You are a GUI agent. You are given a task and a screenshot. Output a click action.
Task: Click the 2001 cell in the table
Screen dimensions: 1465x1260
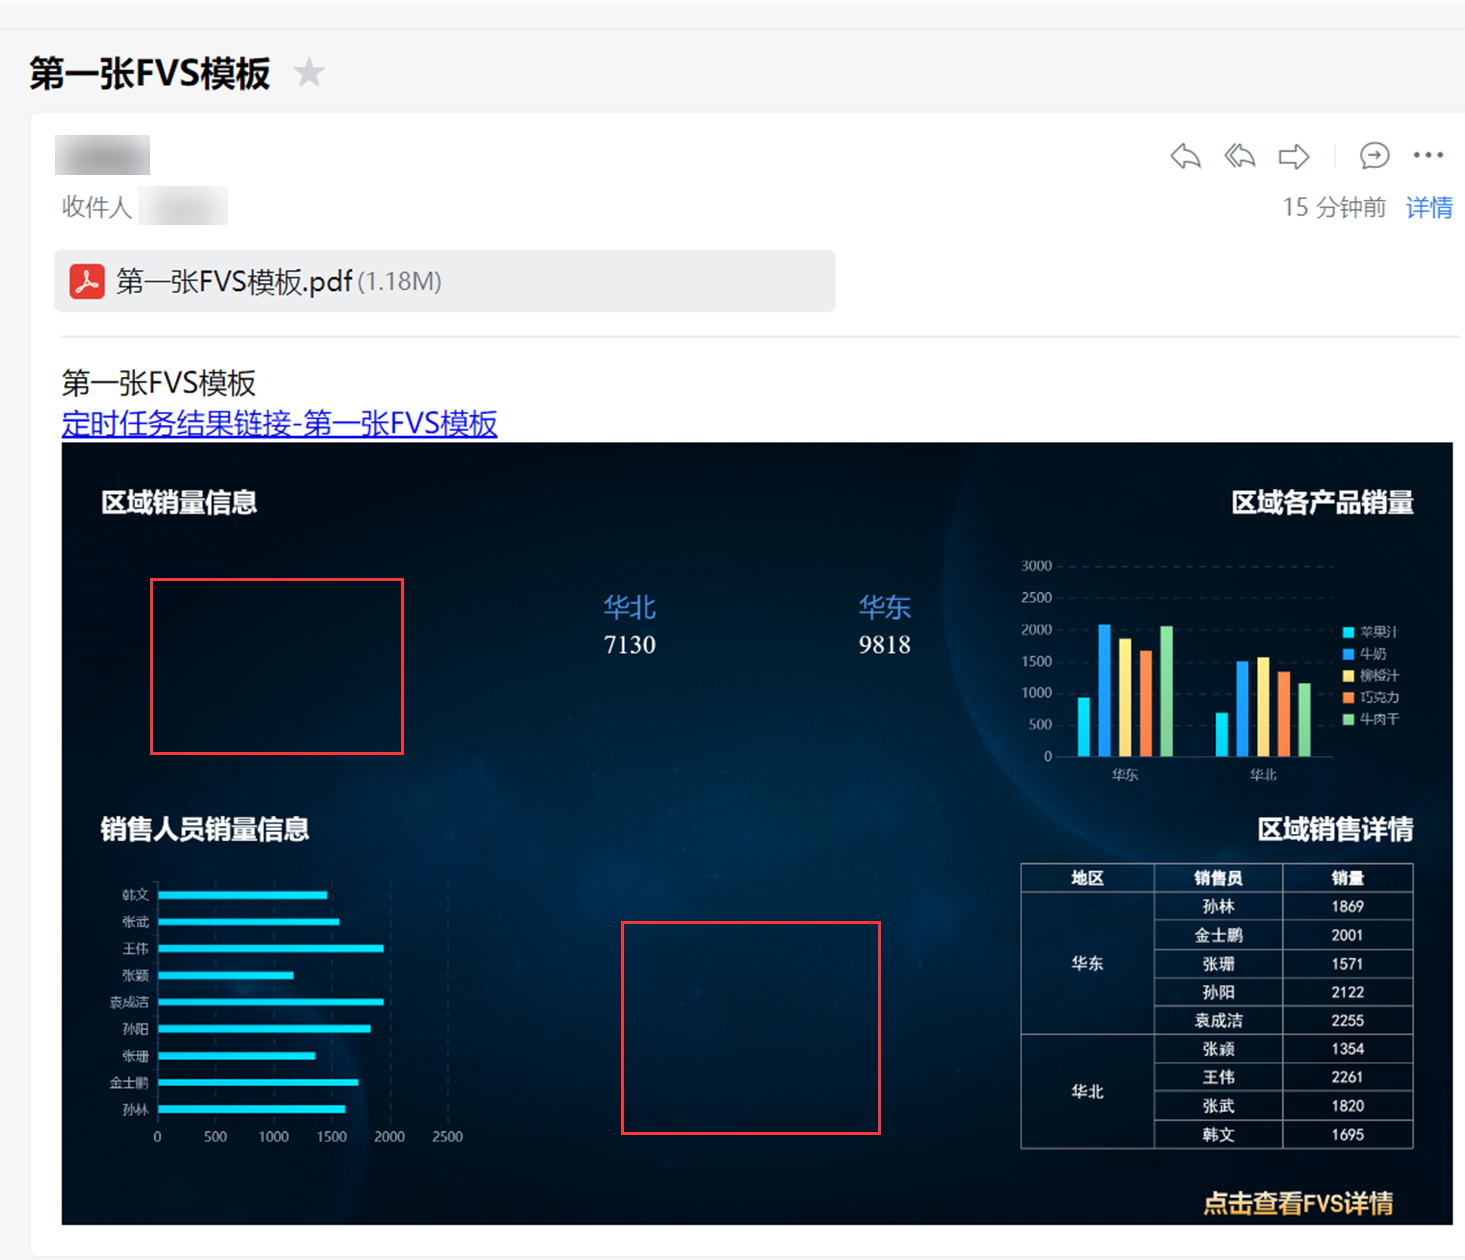tap(1348, 935)
